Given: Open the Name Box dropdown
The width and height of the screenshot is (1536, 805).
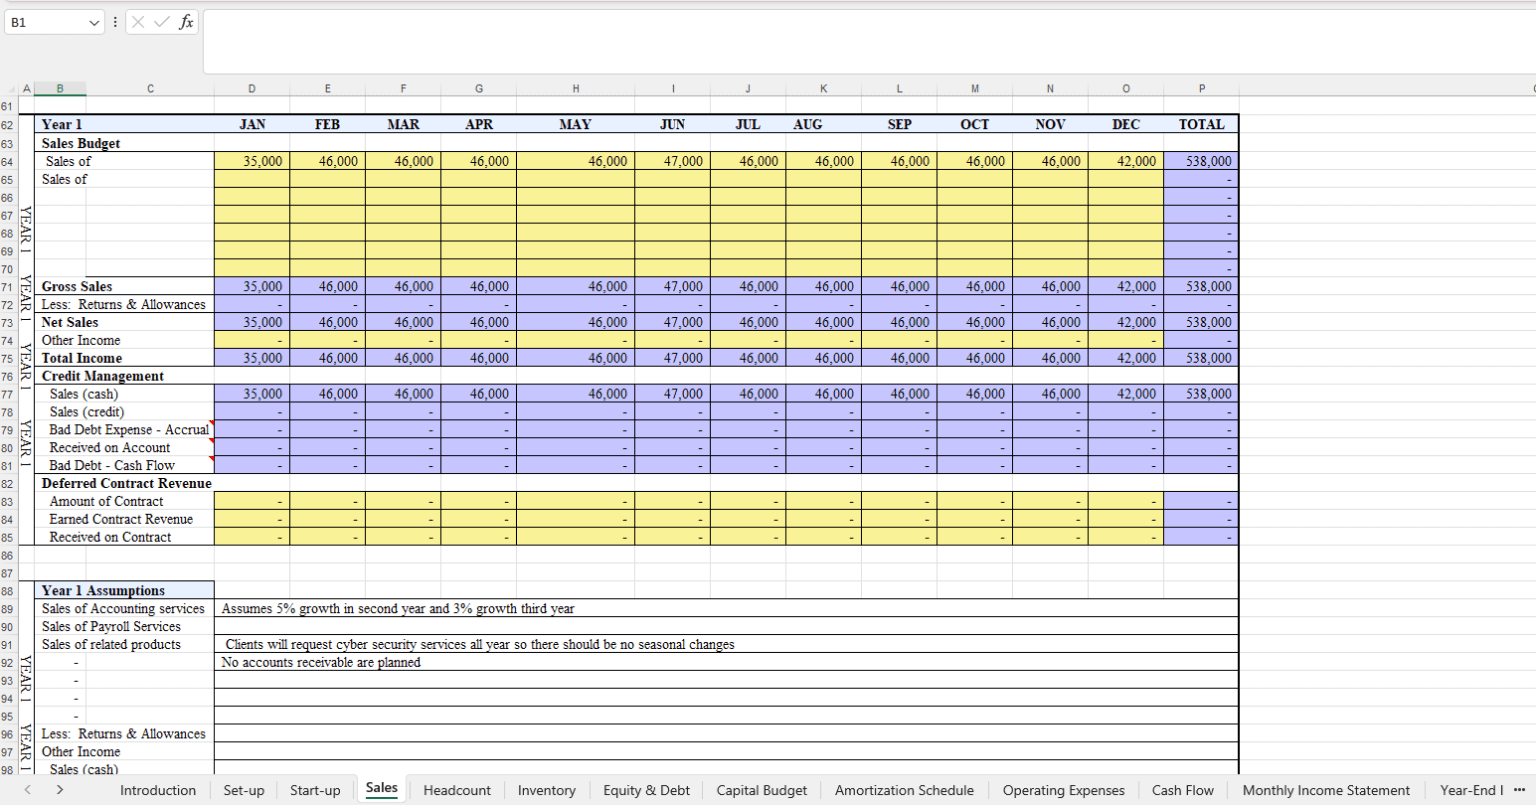Looking at the screenshot, I should 94,21.
